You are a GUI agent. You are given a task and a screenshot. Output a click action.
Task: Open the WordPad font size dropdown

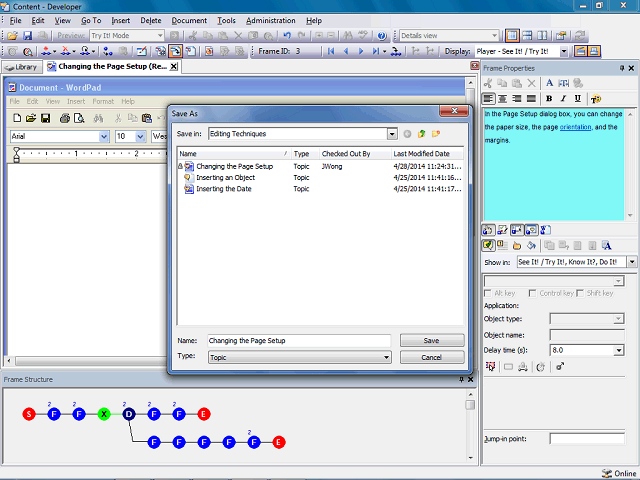140,136
